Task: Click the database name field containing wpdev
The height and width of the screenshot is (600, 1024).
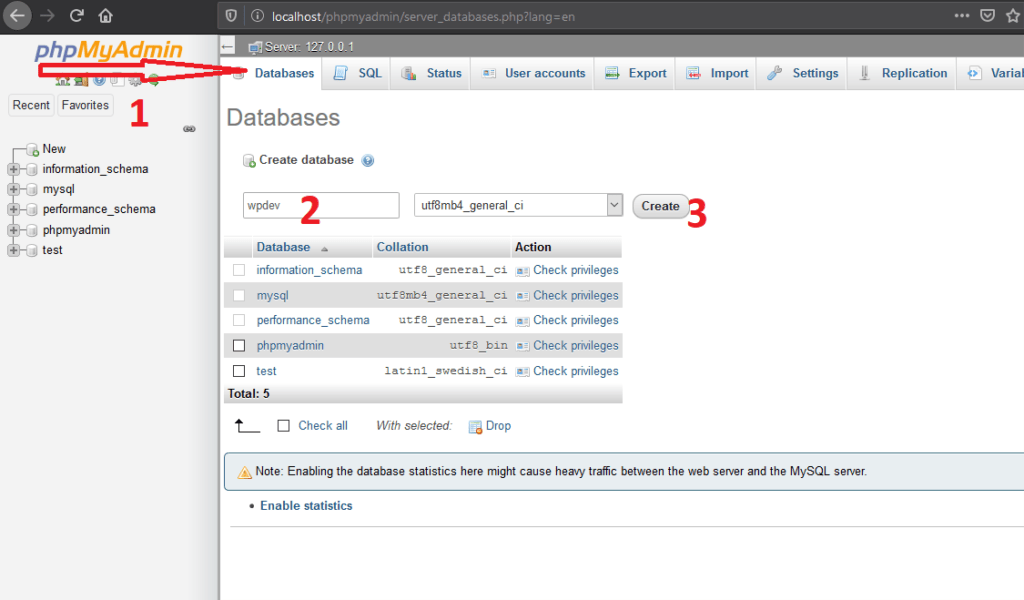Action: pos(321,205)
